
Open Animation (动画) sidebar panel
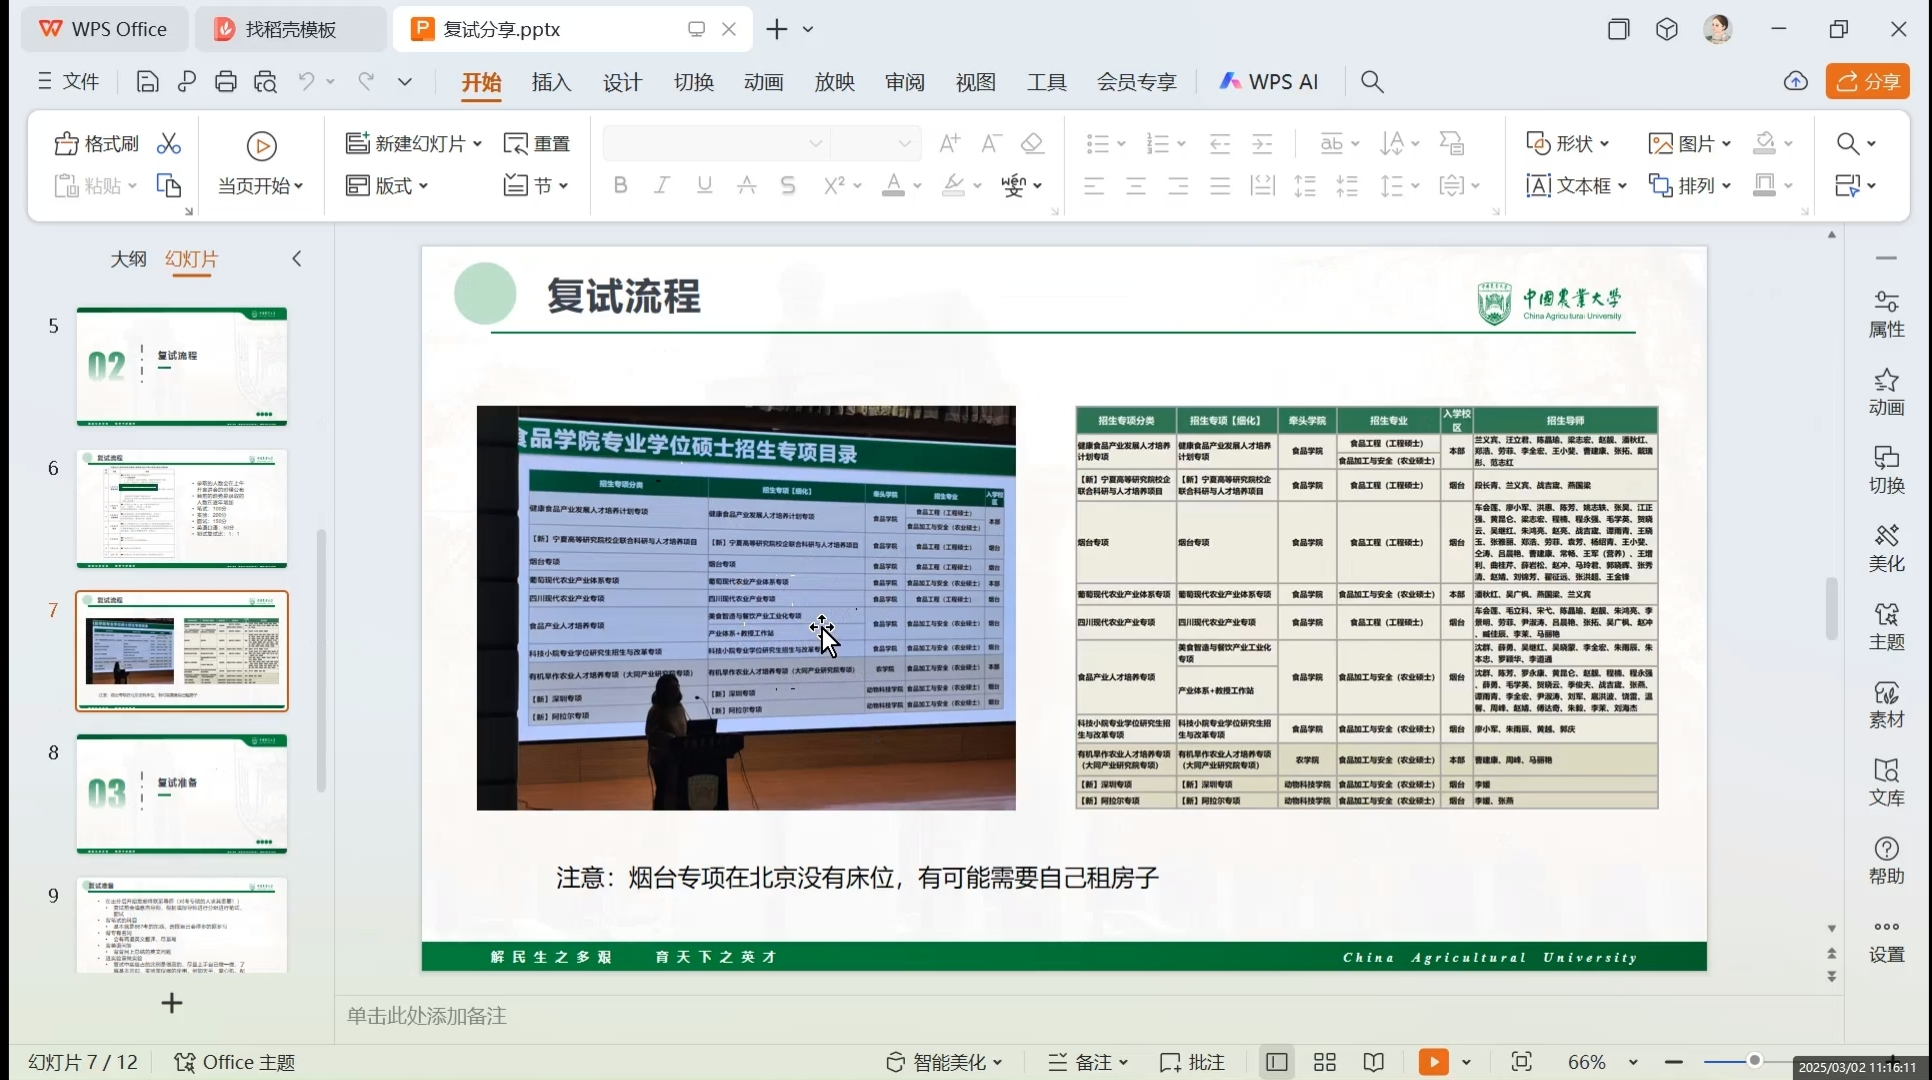(1886, 392)
